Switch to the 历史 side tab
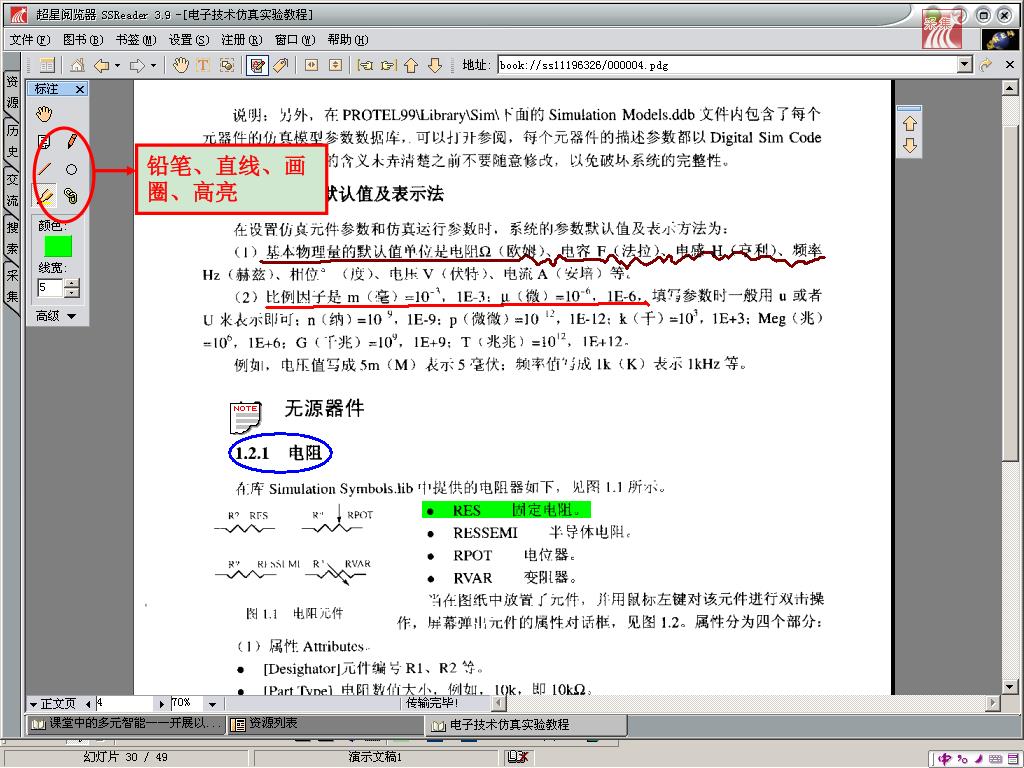 [x=12, y=140]
